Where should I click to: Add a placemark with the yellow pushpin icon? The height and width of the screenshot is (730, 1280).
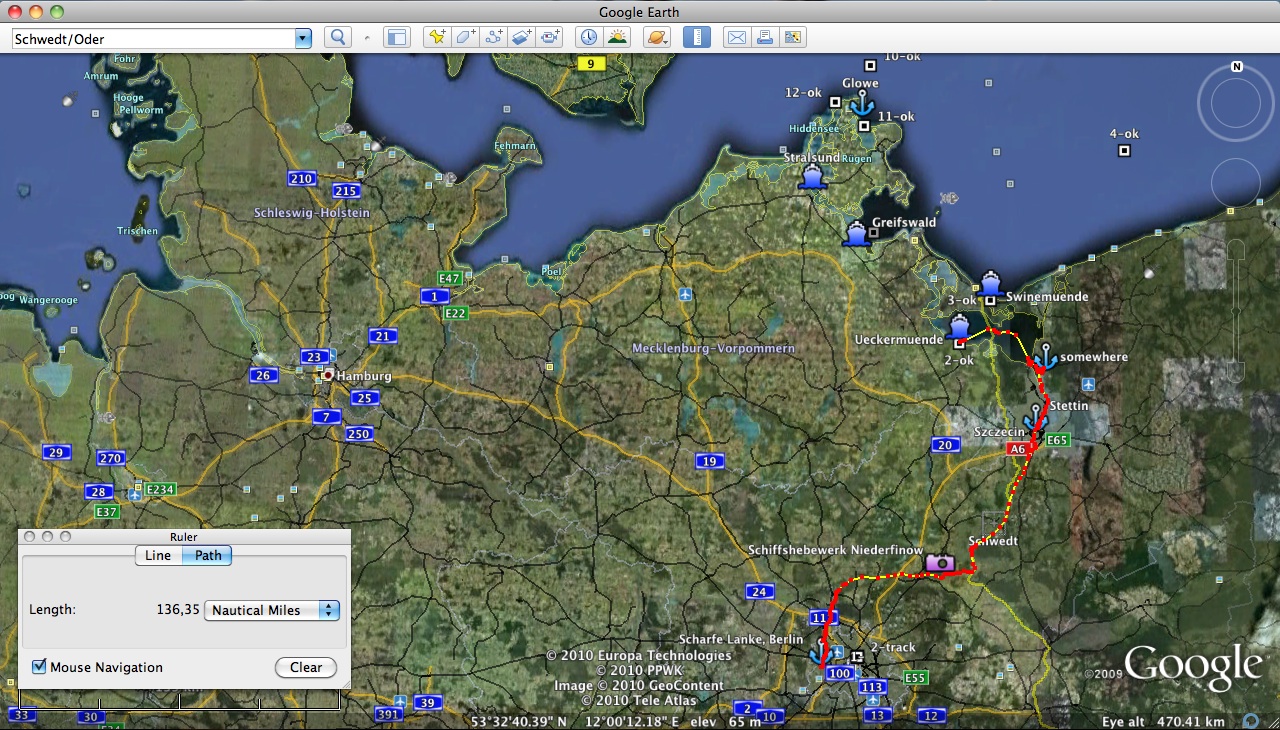(437, 38)
